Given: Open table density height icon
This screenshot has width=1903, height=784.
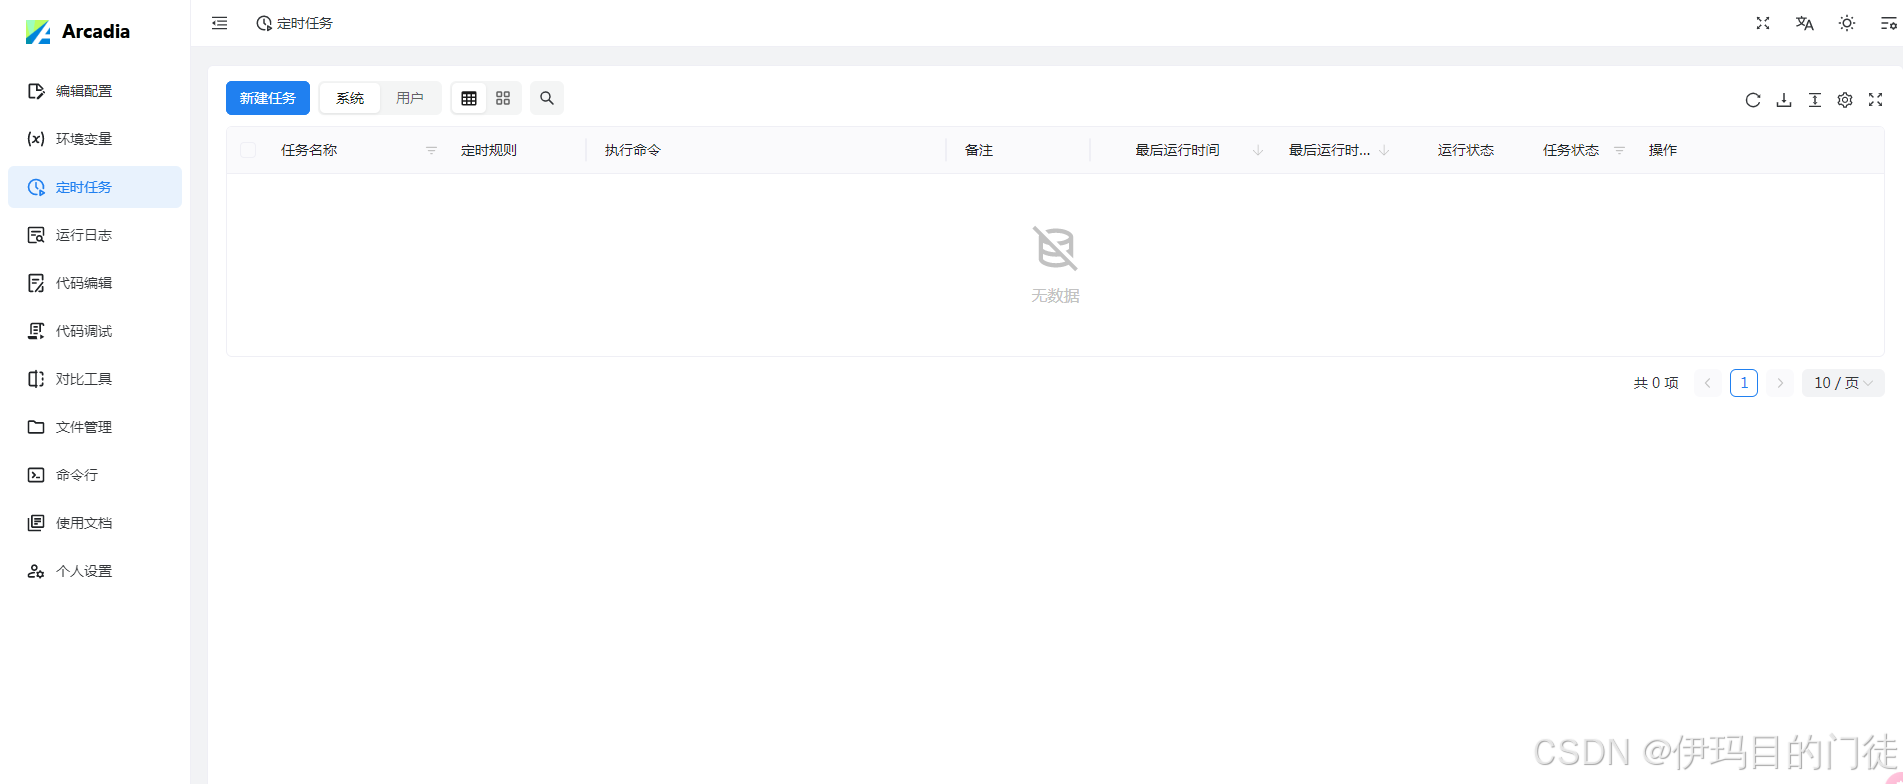Looking at the screenshot, I should [x=1815, y=100].
